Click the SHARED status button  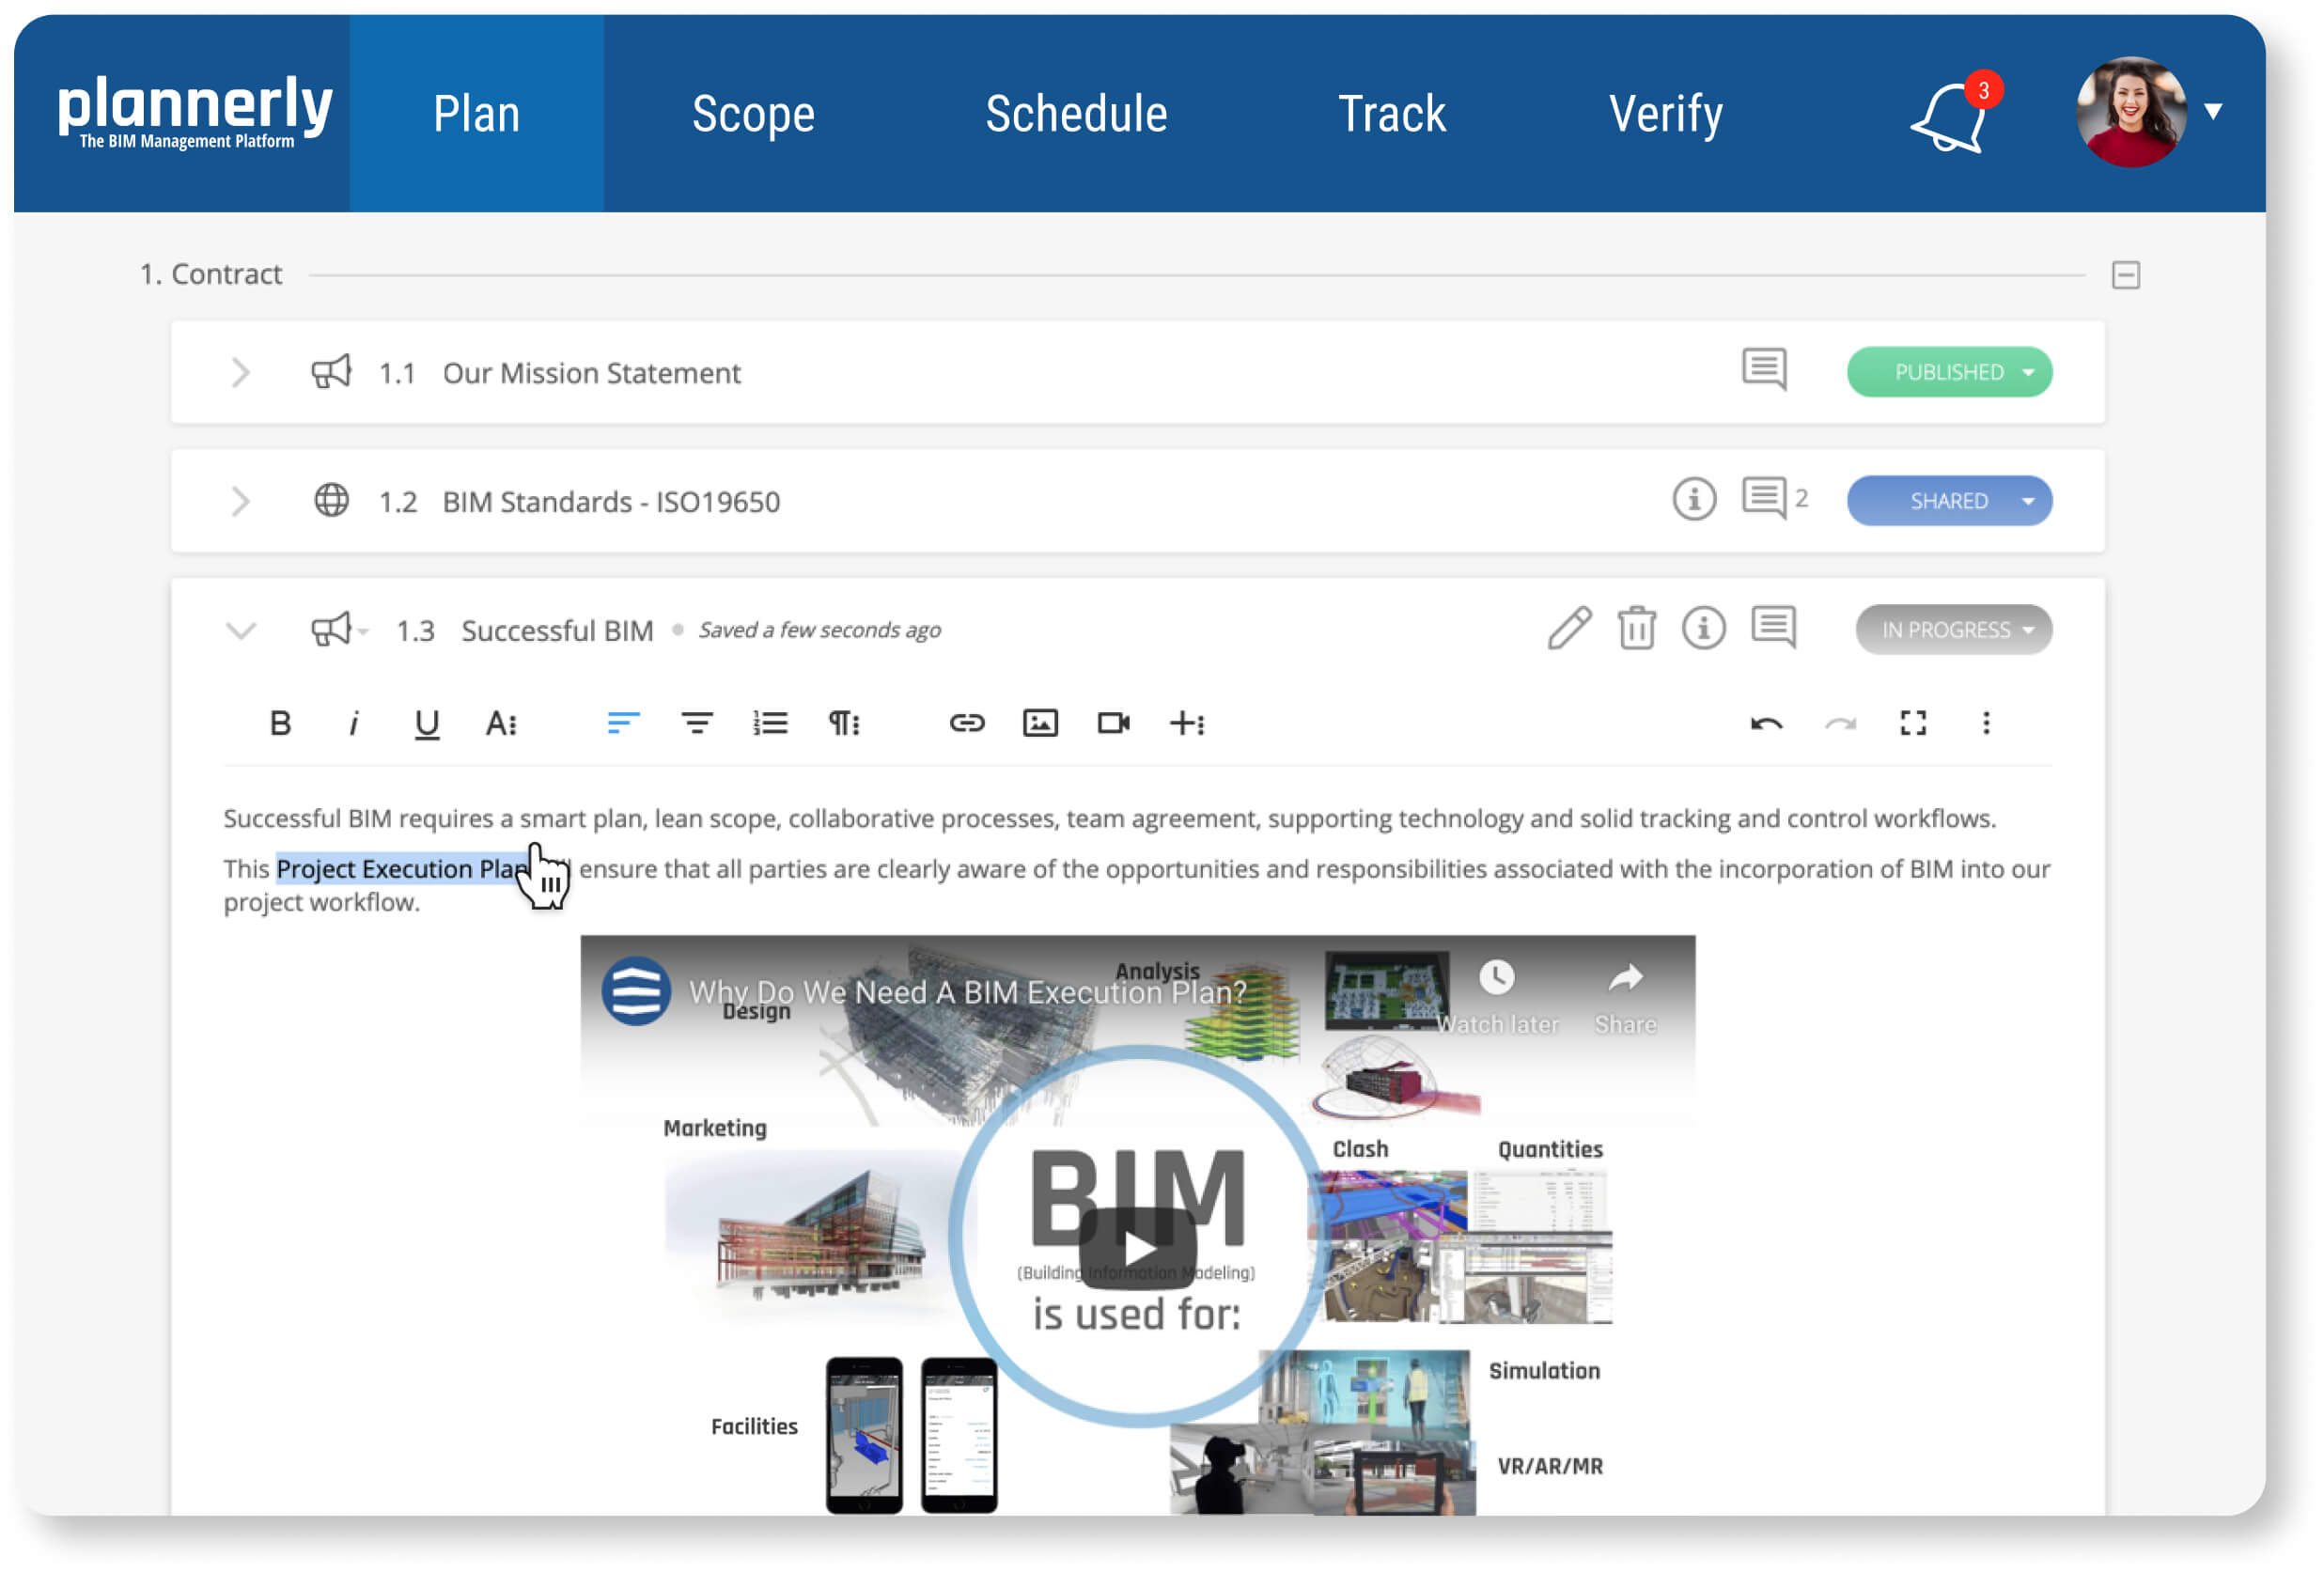point(1949,501)
